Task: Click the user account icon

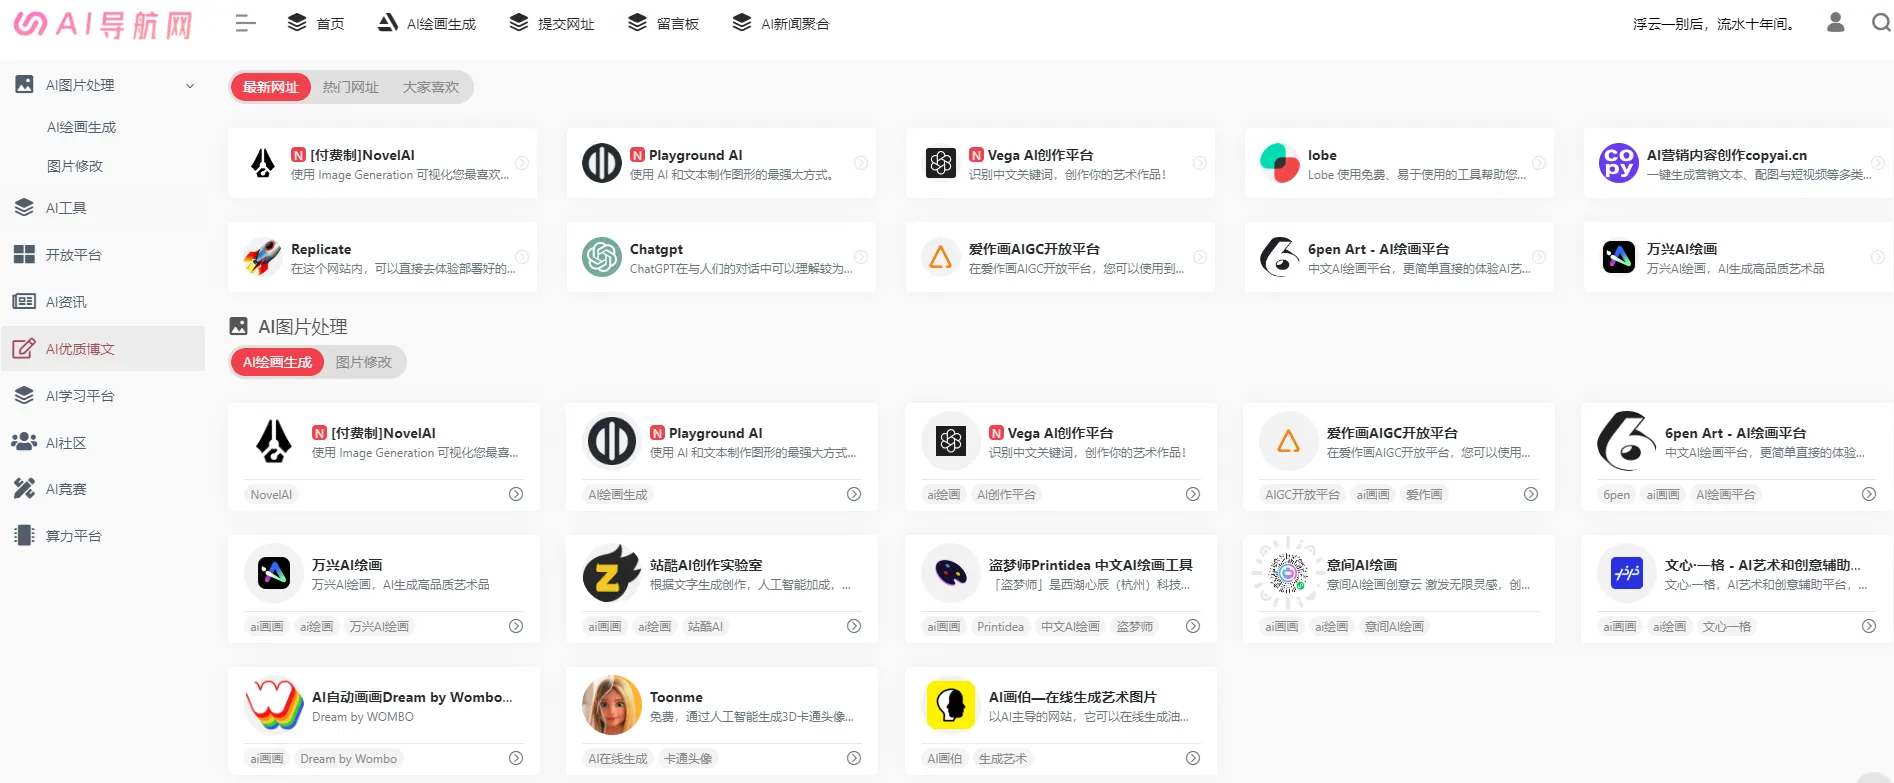Action: 1835,22
